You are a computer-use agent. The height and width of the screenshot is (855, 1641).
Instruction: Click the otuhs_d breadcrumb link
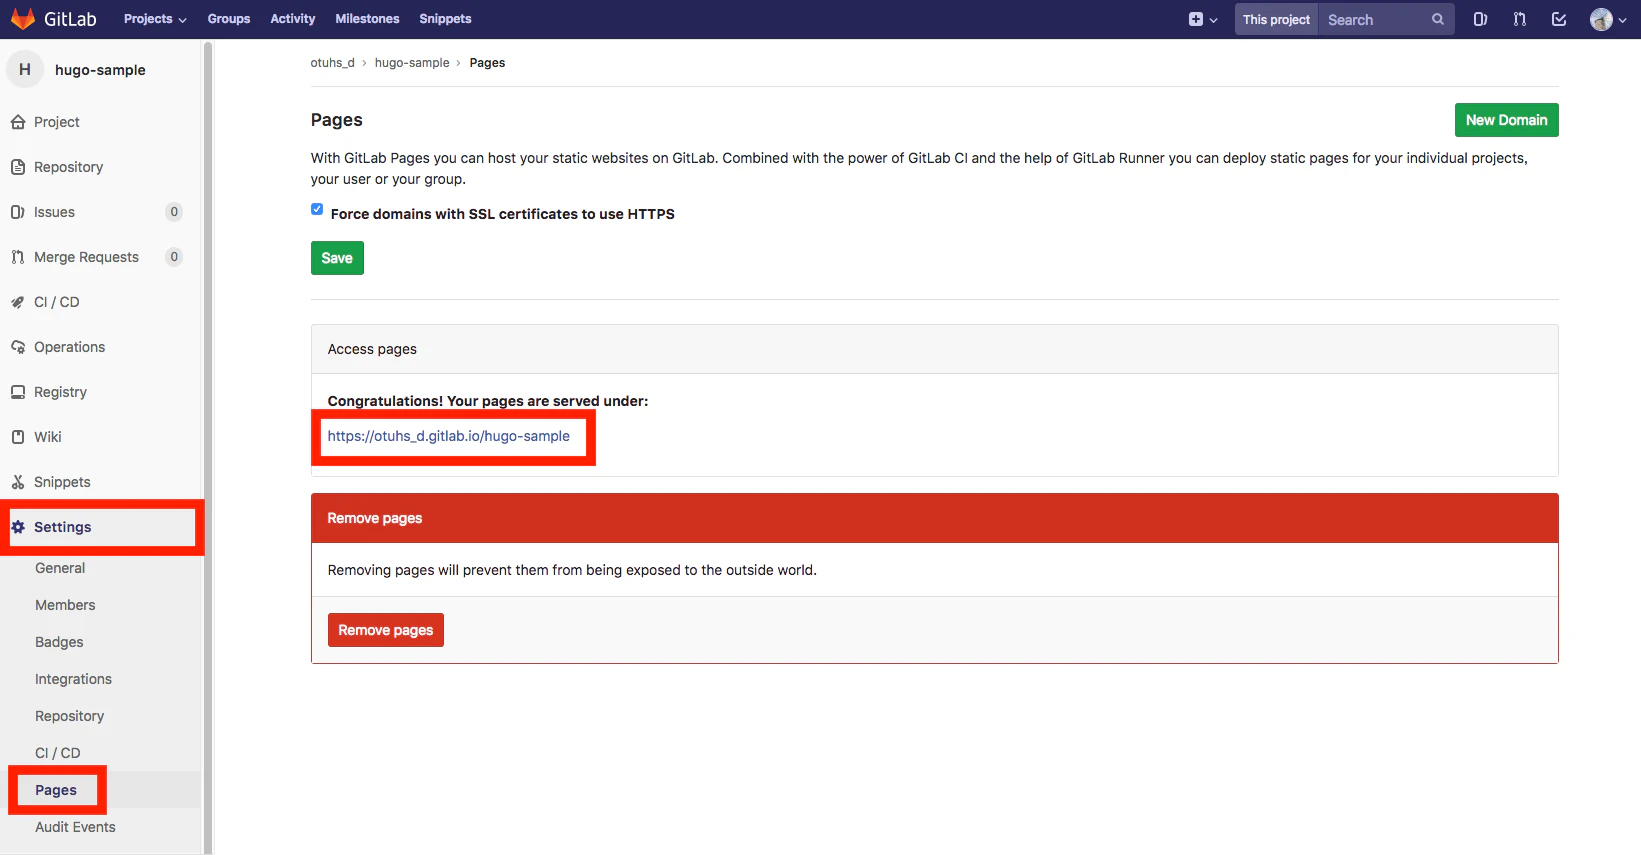pos(333,63)
